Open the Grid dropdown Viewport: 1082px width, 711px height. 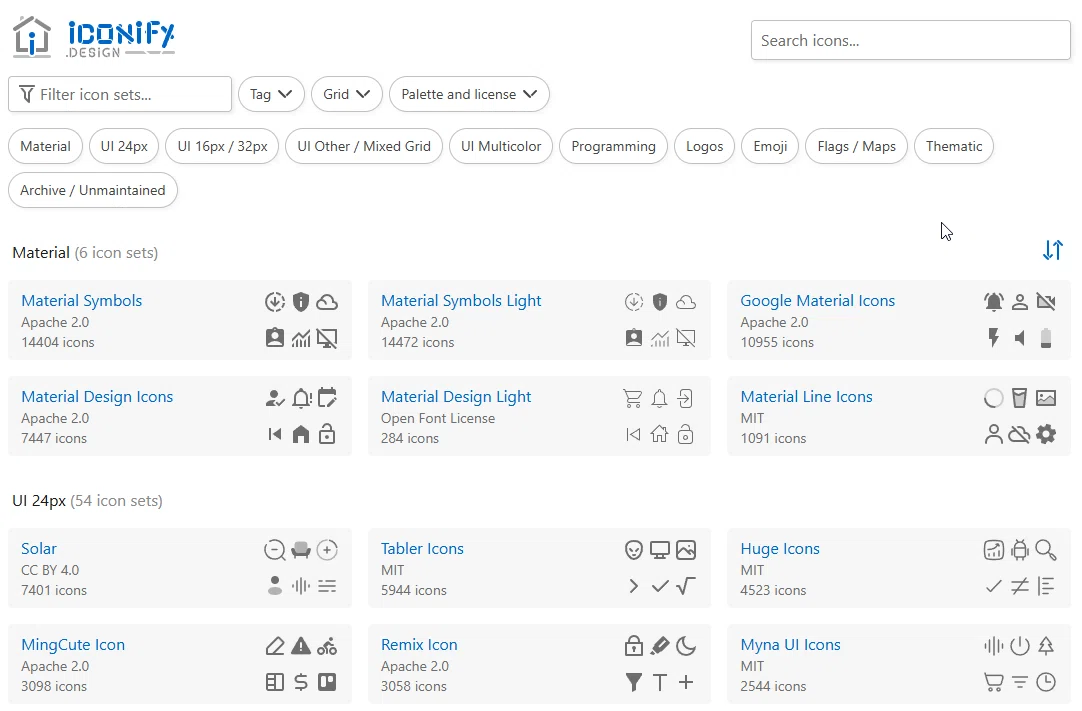point(347,94)
